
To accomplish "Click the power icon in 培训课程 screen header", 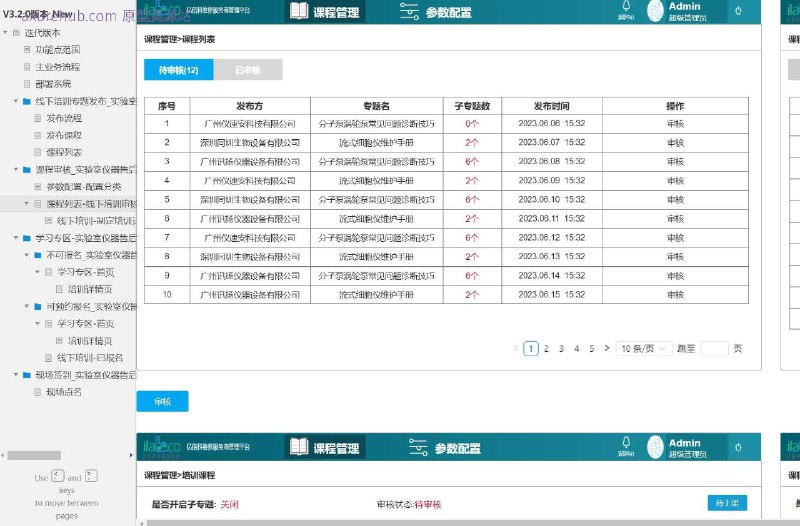I will click(x=738, y=447).
